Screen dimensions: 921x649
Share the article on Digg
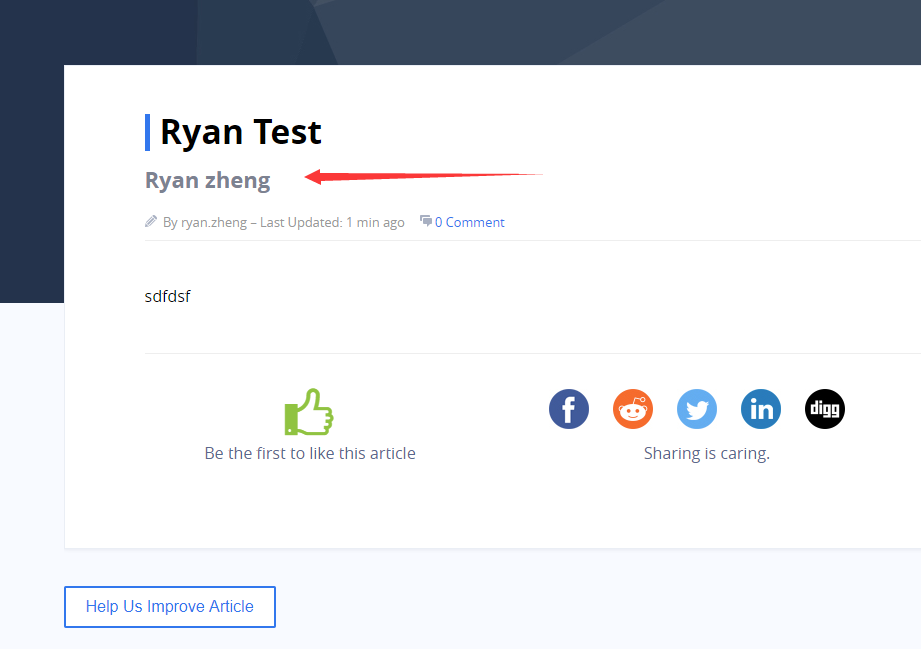825,409
